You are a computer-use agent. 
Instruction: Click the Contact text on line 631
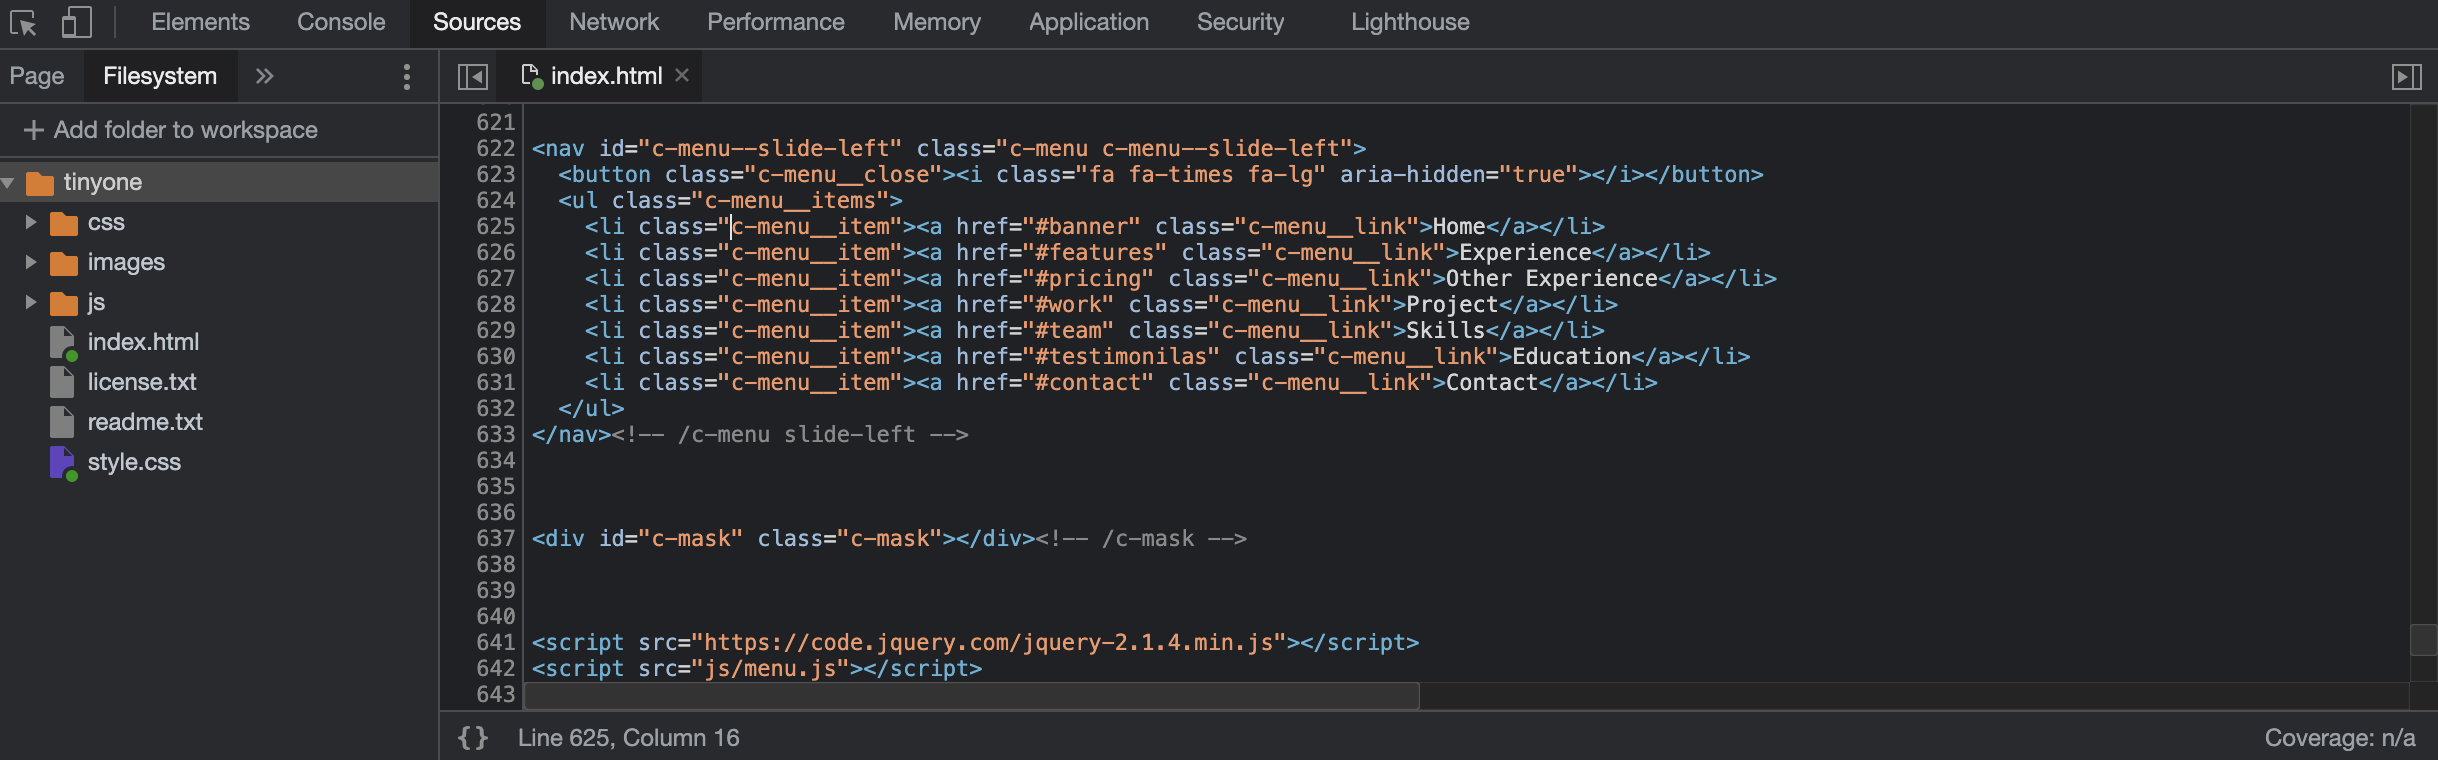tap(1492, 382)
